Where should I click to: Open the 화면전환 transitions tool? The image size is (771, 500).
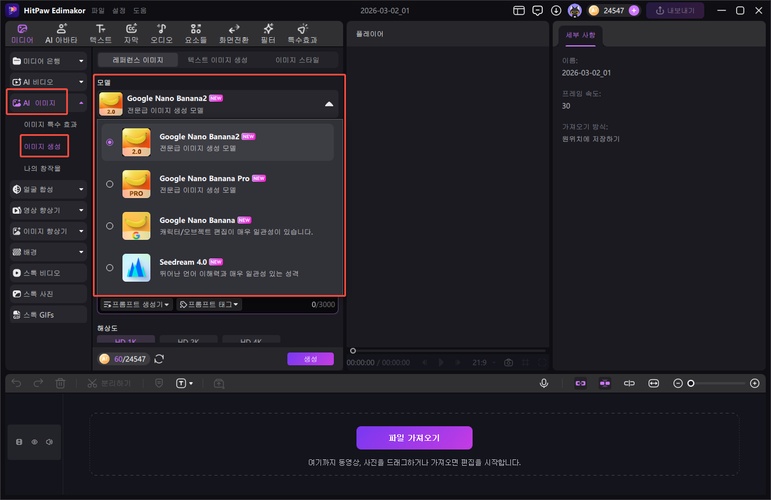tap(234, 34)
